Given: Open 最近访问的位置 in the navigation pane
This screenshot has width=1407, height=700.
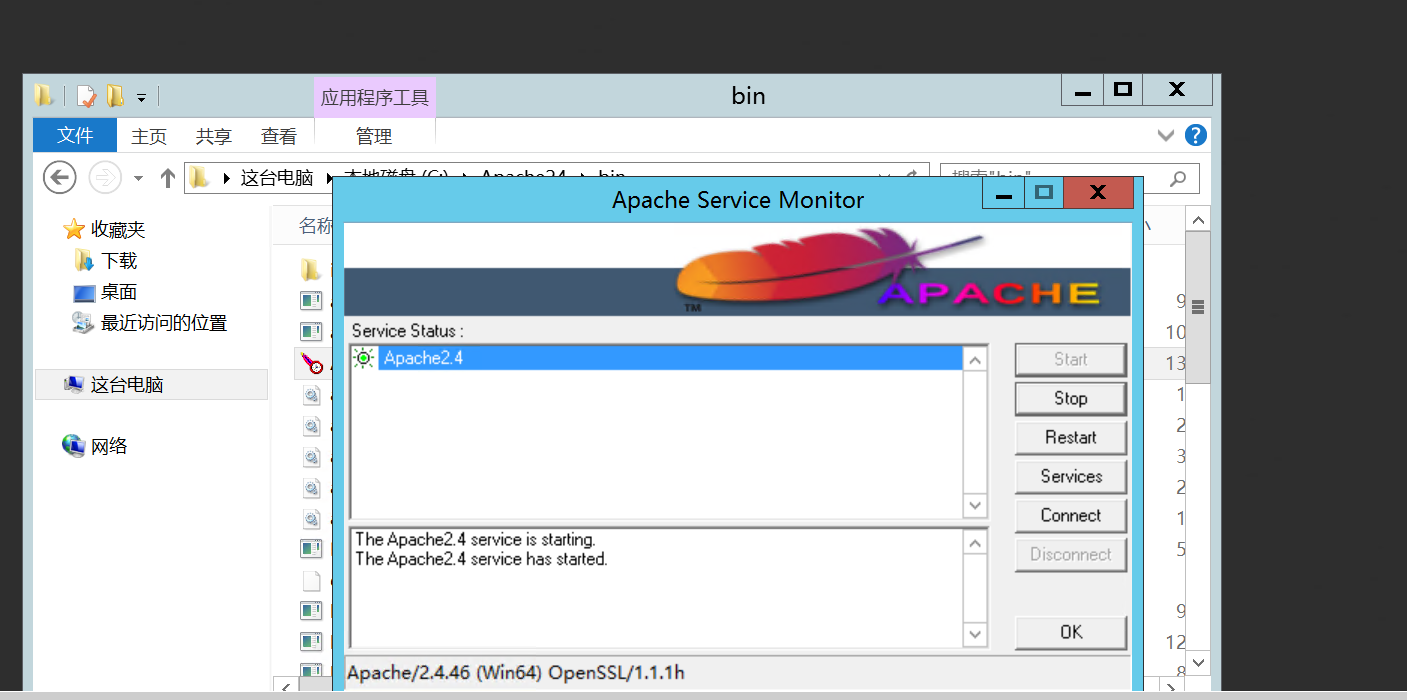Looking at the screenshot, I should pyautogui.click(x=164, y=323).
